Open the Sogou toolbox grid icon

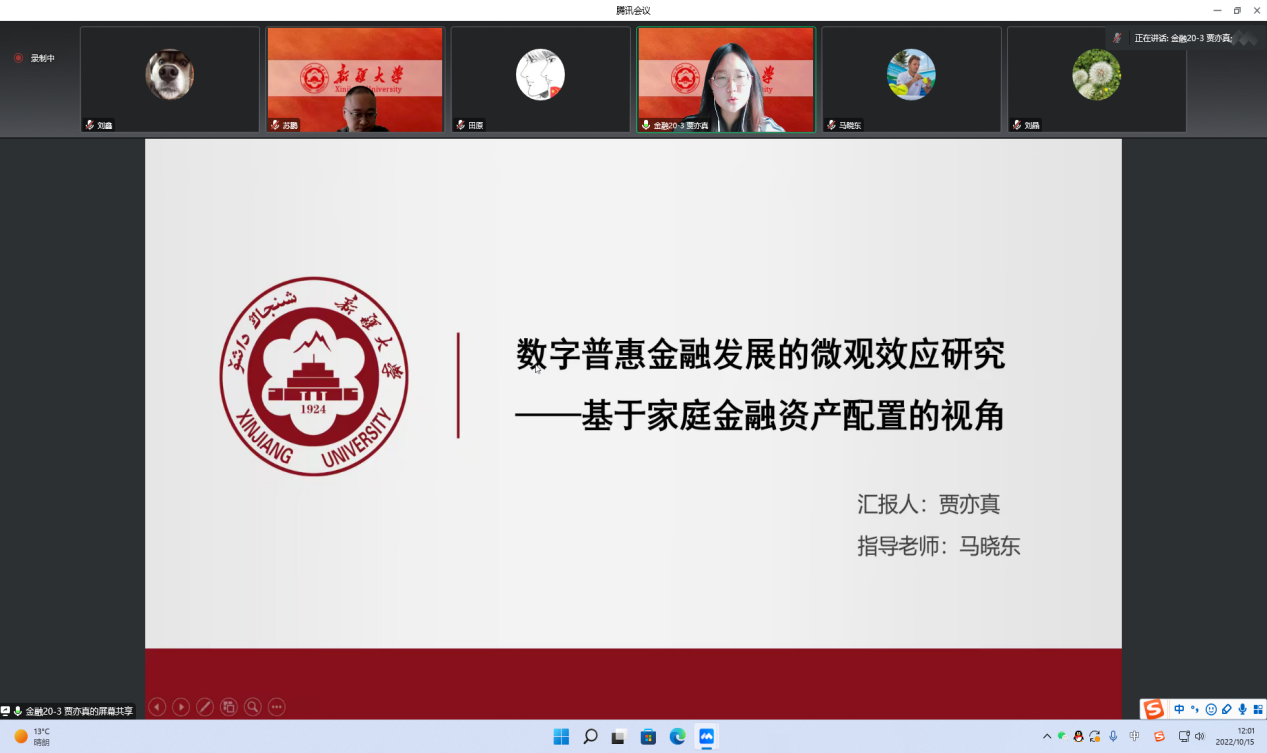pyautogui.click(x=1257, y=709)
